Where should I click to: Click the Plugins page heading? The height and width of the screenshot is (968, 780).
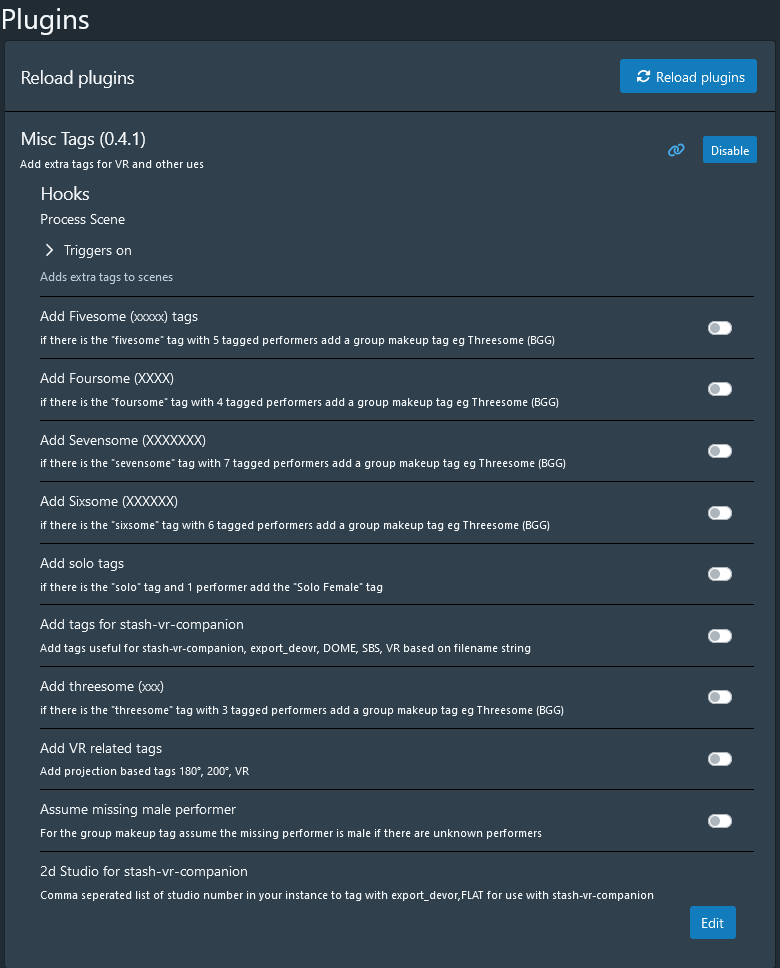tap(45, 19)
